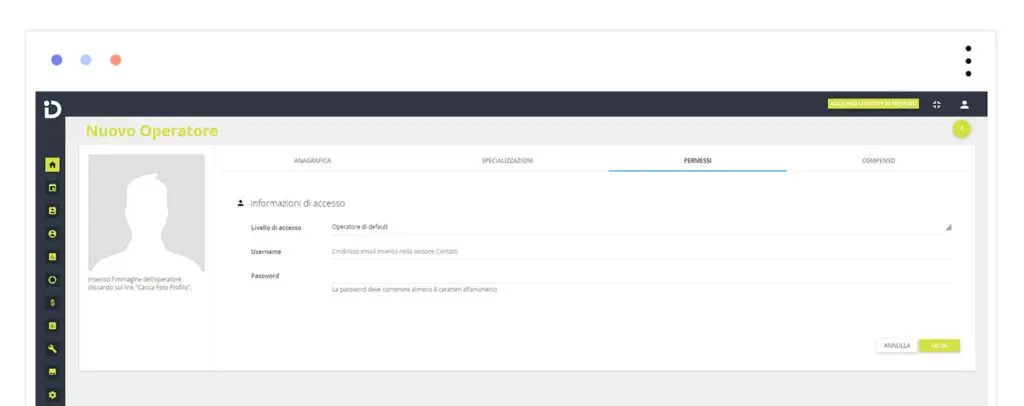Screen dimensions: 1024x406
Task: Open the wrench tools icon in sidebar
Action: [x=52, y=349]
